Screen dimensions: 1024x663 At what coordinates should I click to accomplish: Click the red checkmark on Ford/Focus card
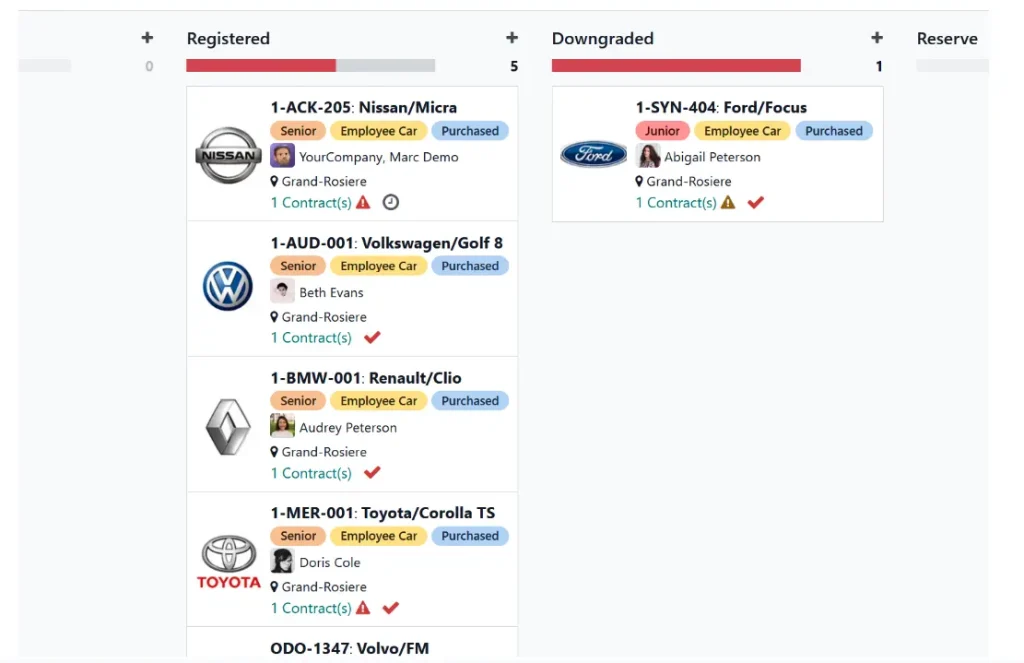[x=756, y=202]
